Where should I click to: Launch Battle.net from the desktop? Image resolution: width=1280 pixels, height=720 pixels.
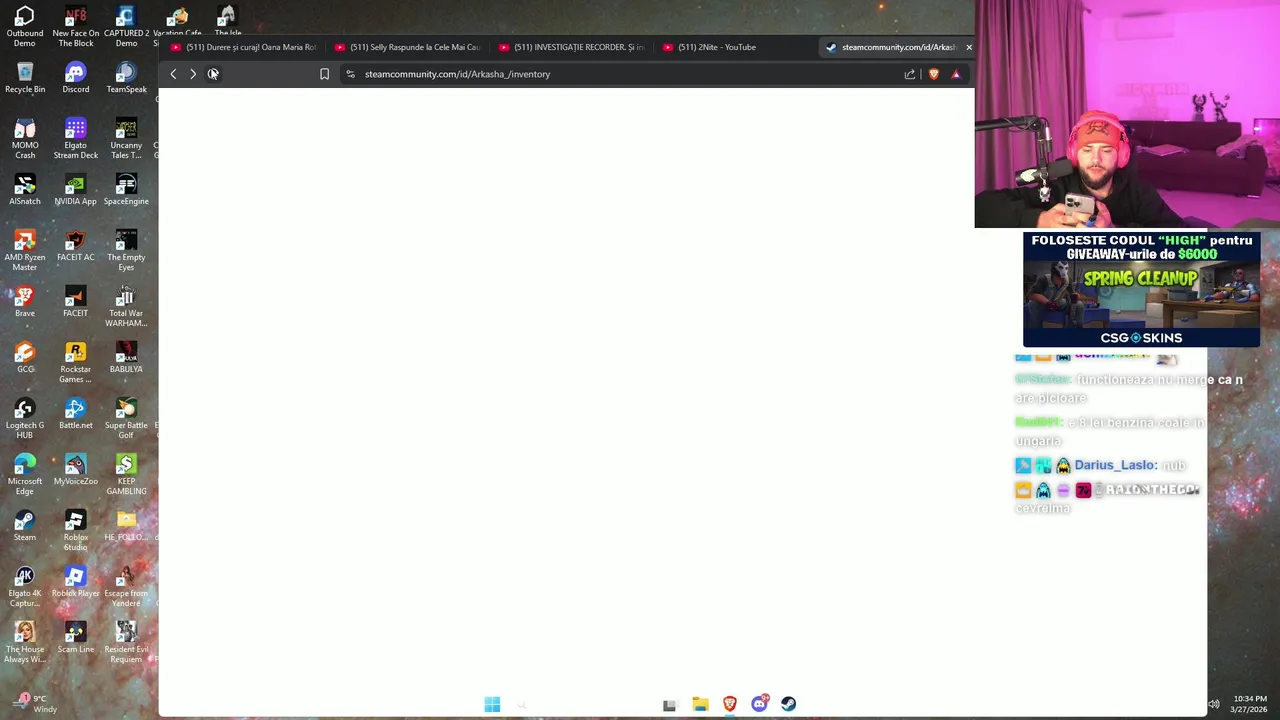[x=76, y=414]
